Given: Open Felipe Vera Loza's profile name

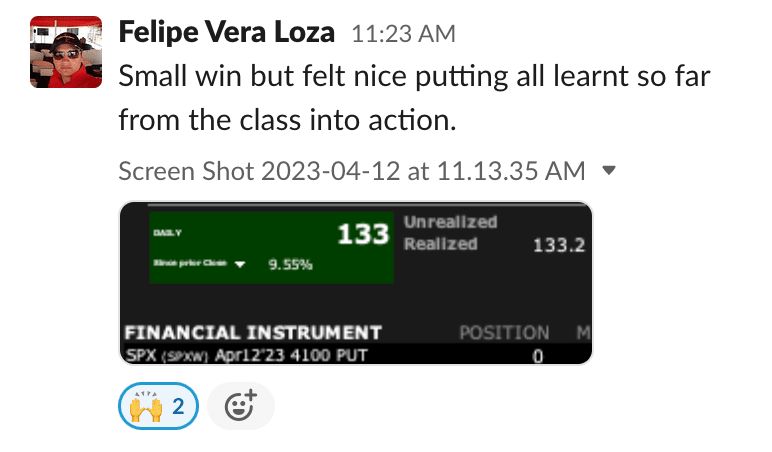Looking at the screenshot, I should pos(227,32).
